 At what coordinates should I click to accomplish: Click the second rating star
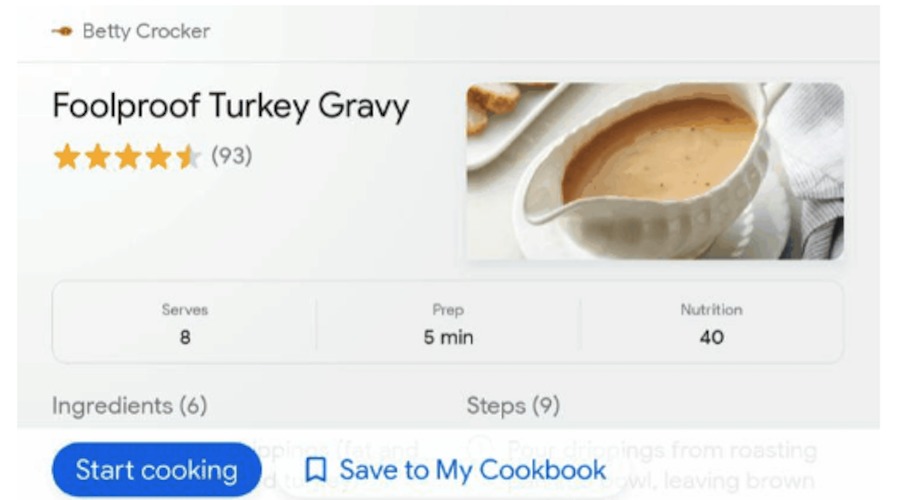pyautogui.click(x=97, y=157)
